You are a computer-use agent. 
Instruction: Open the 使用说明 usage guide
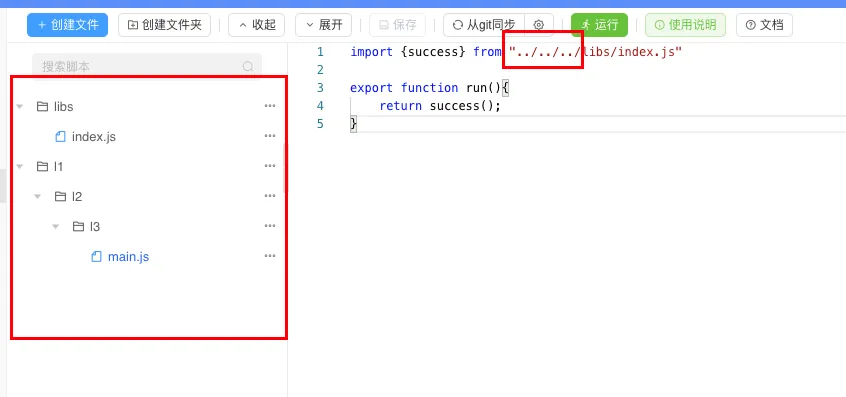(685, 25)
